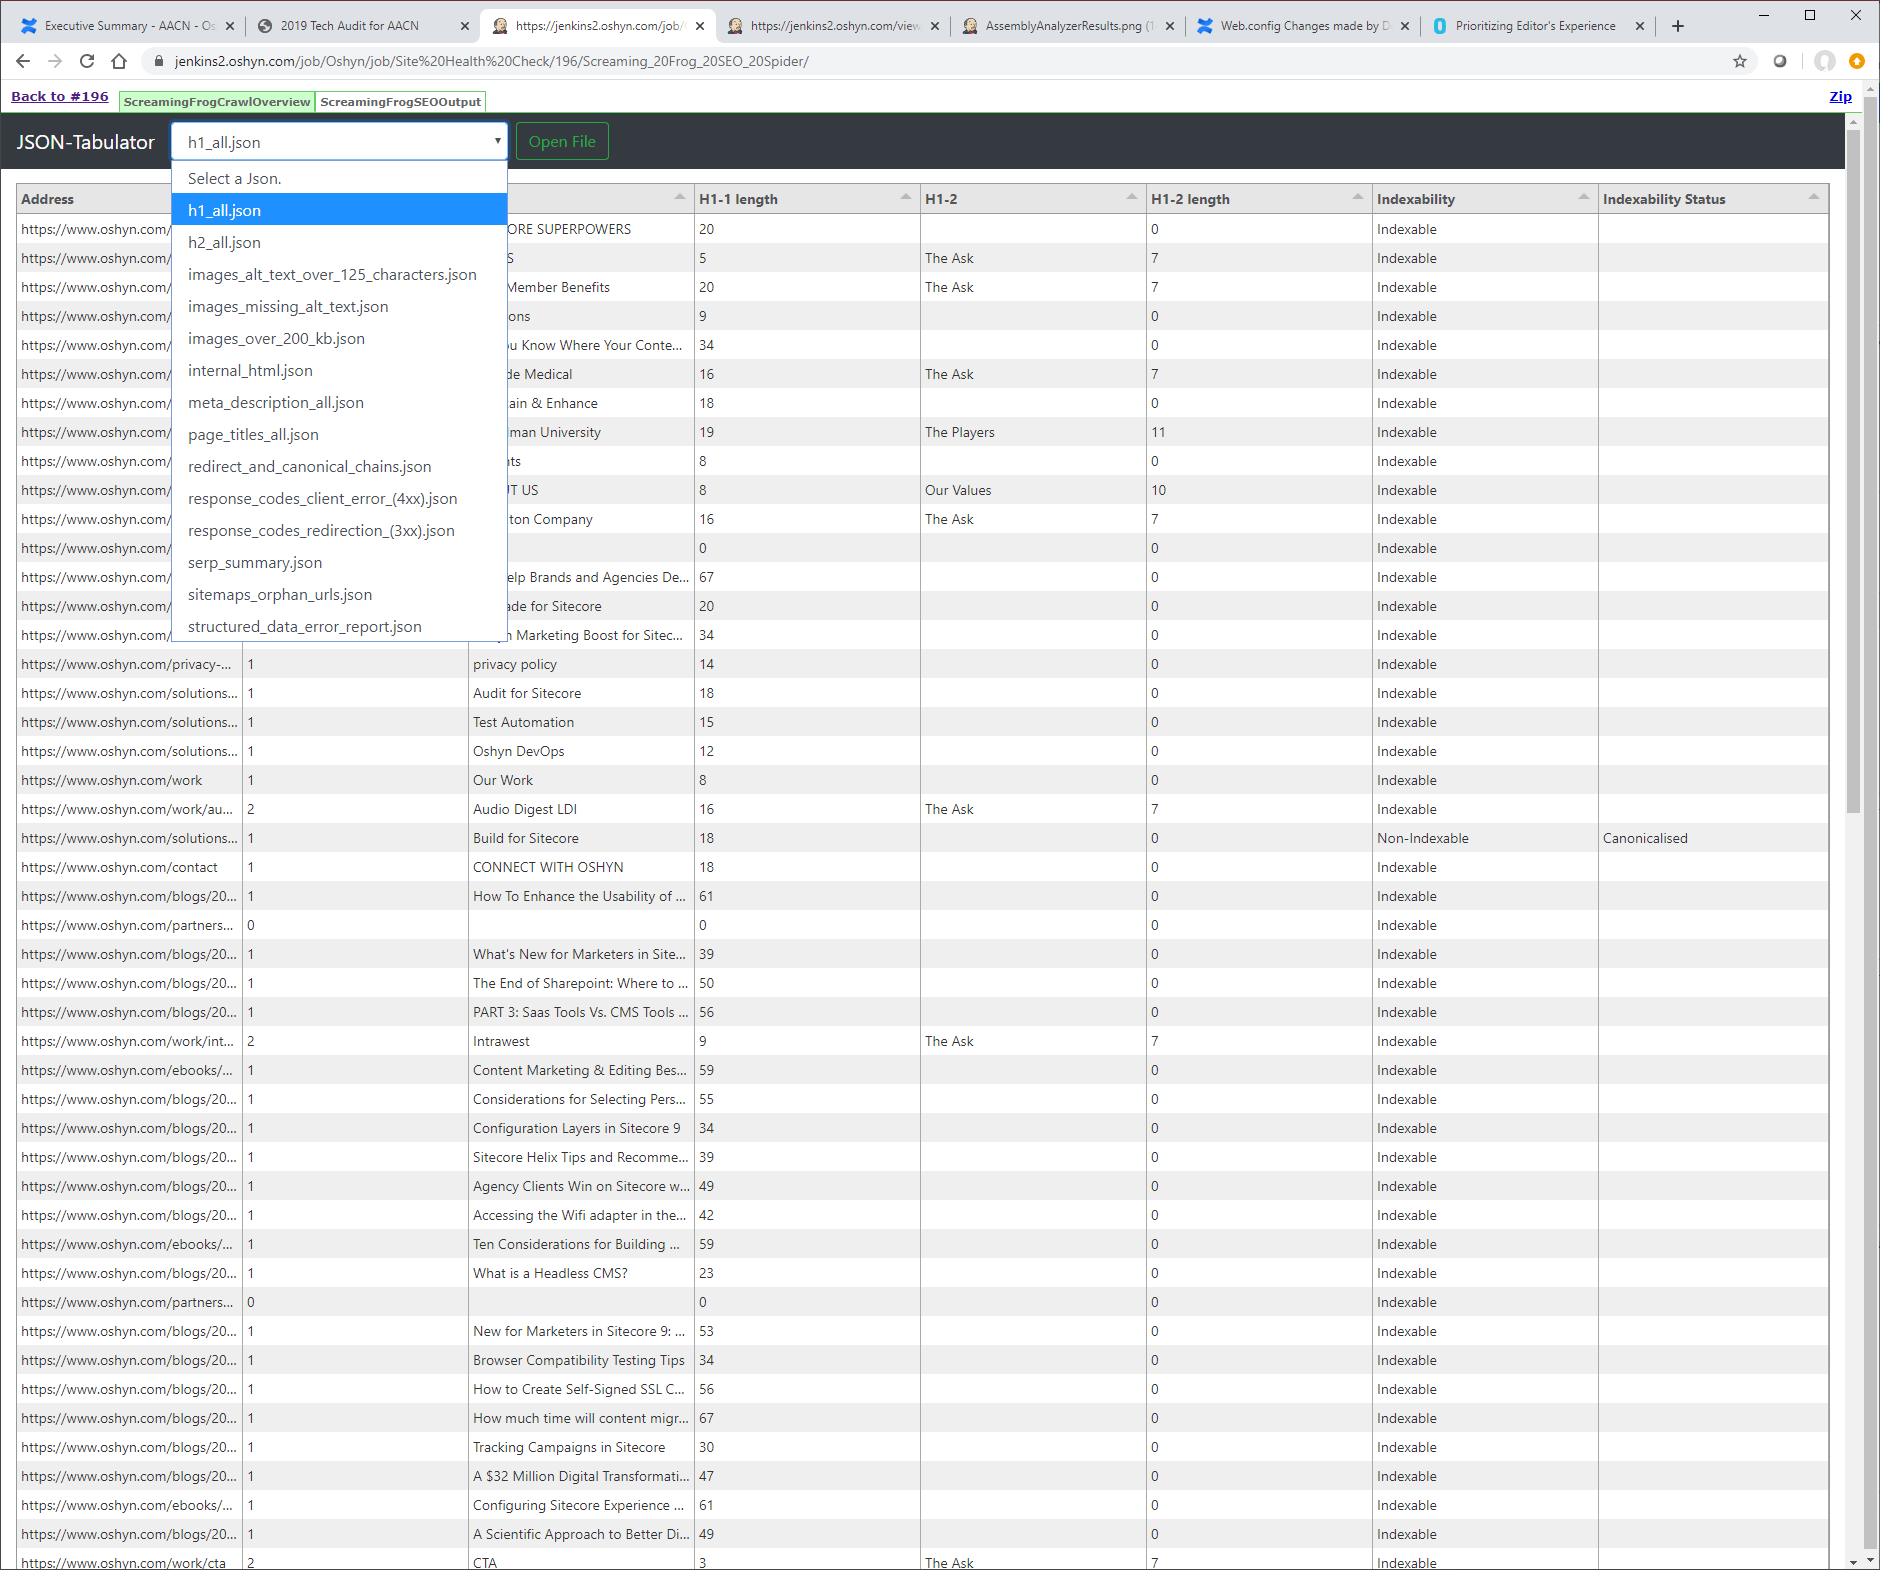Choose images_over_200_kb.json option

point(339,338)
